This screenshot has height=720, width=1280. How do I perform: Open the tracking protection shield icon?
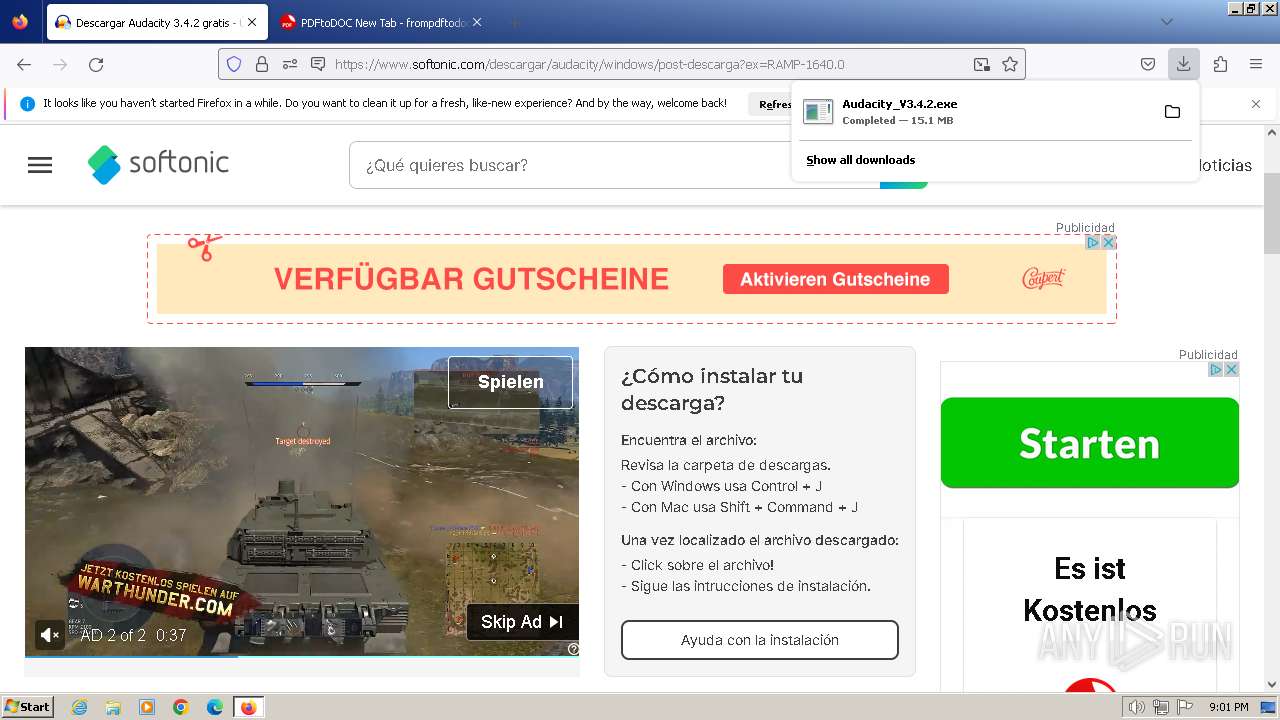234,64
